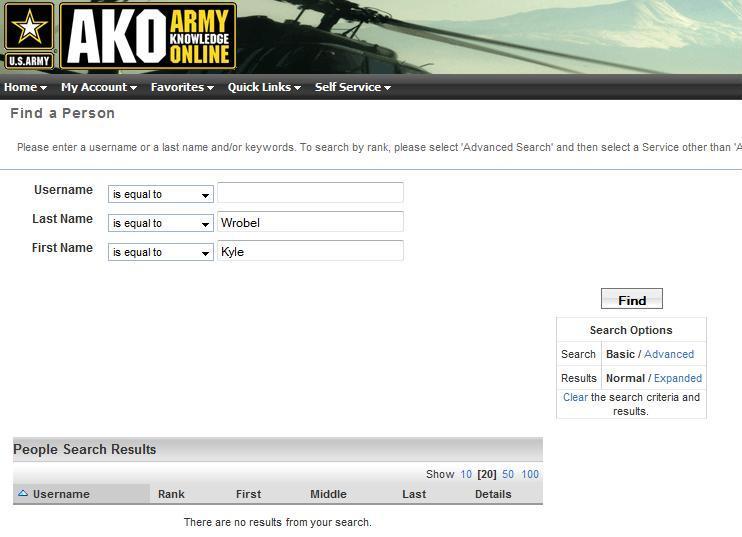The image size is (742, 537).
Task: Open the Home menu
Action: pyautogui.click(x=25, y=87)
